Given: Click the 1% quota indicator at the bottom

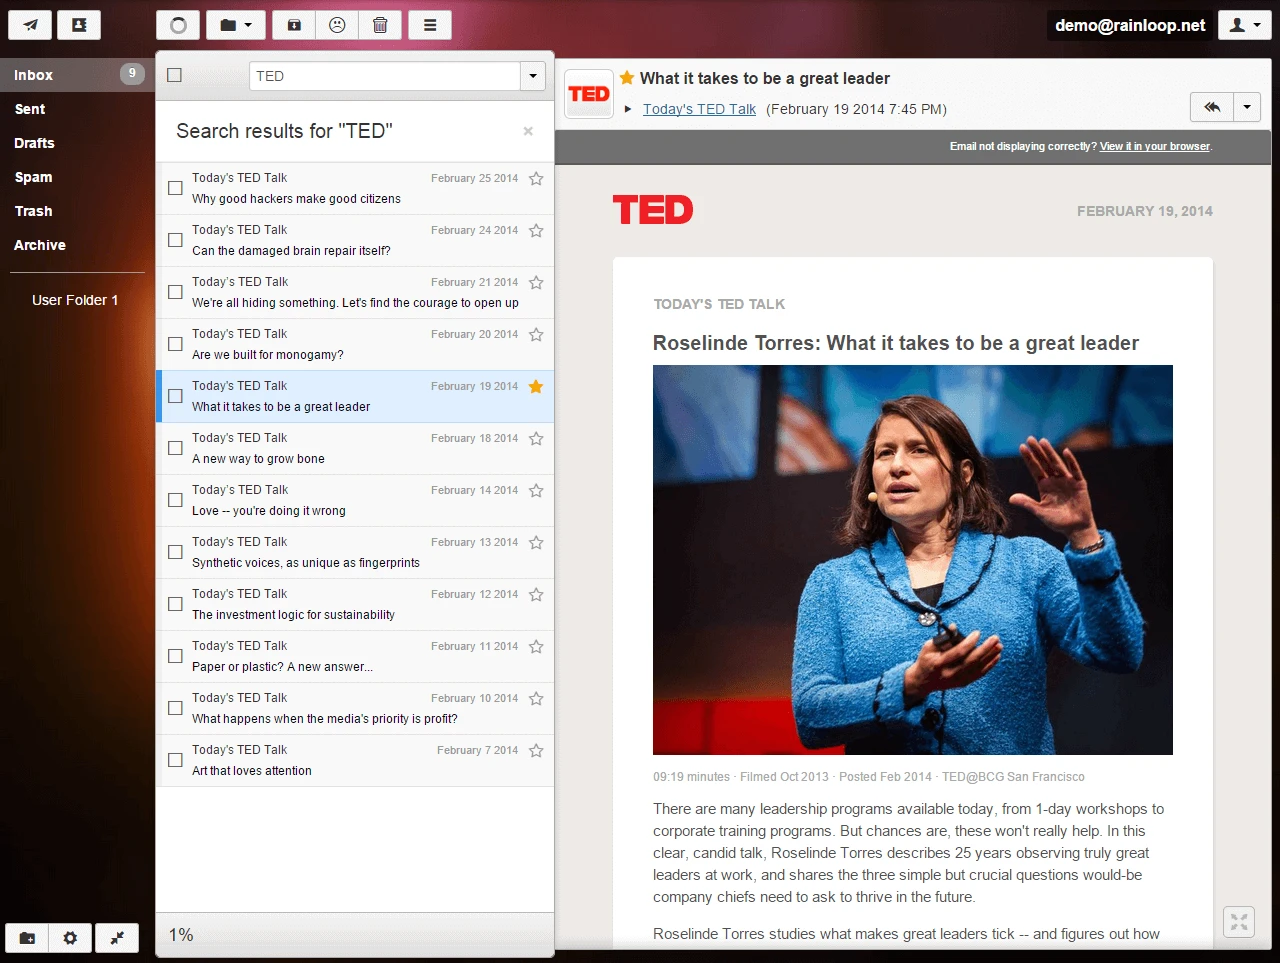Looking at the screenshot, I should tap(181, 935).
